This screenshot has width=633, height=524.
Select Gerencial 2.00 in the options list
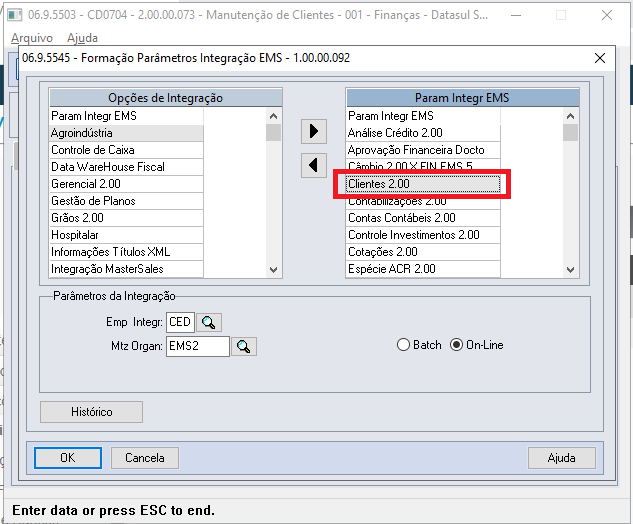126,184
